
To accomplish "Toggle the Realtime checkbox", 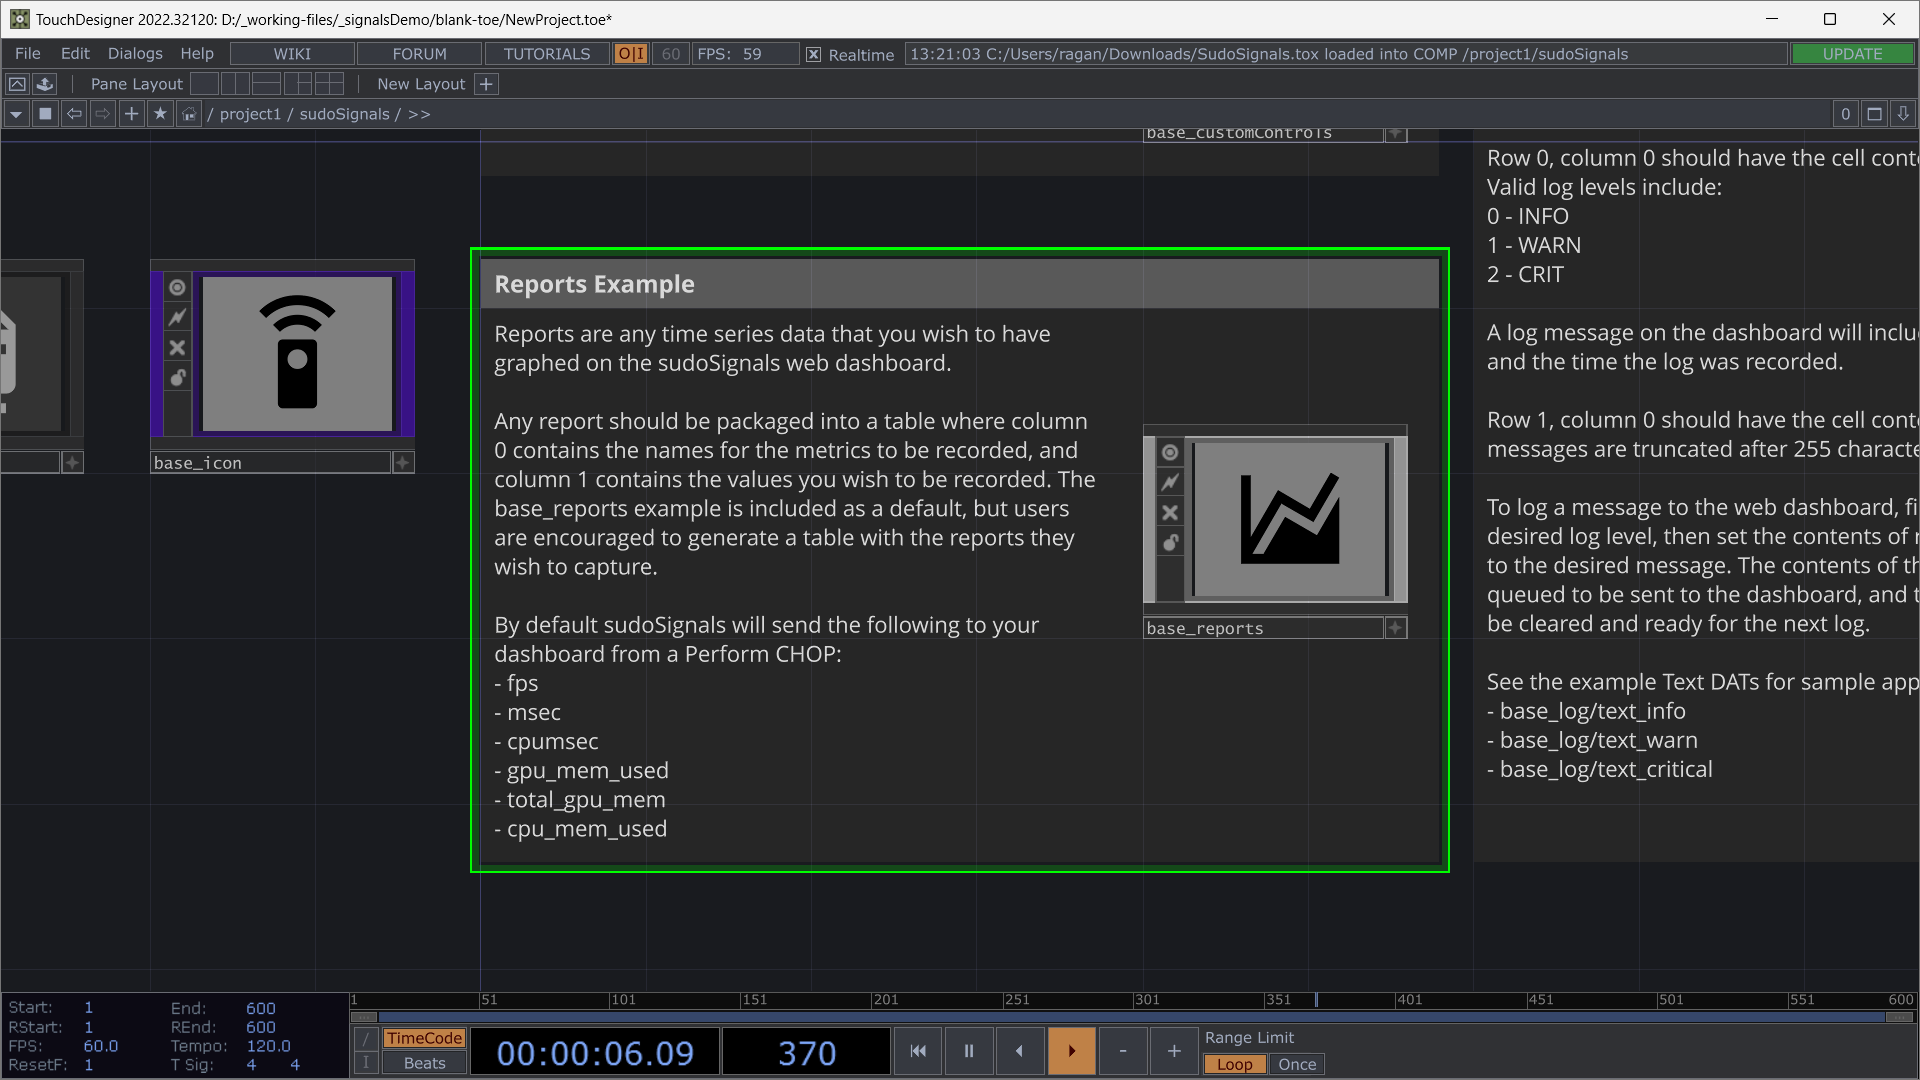I will click(x=814, y=55).
